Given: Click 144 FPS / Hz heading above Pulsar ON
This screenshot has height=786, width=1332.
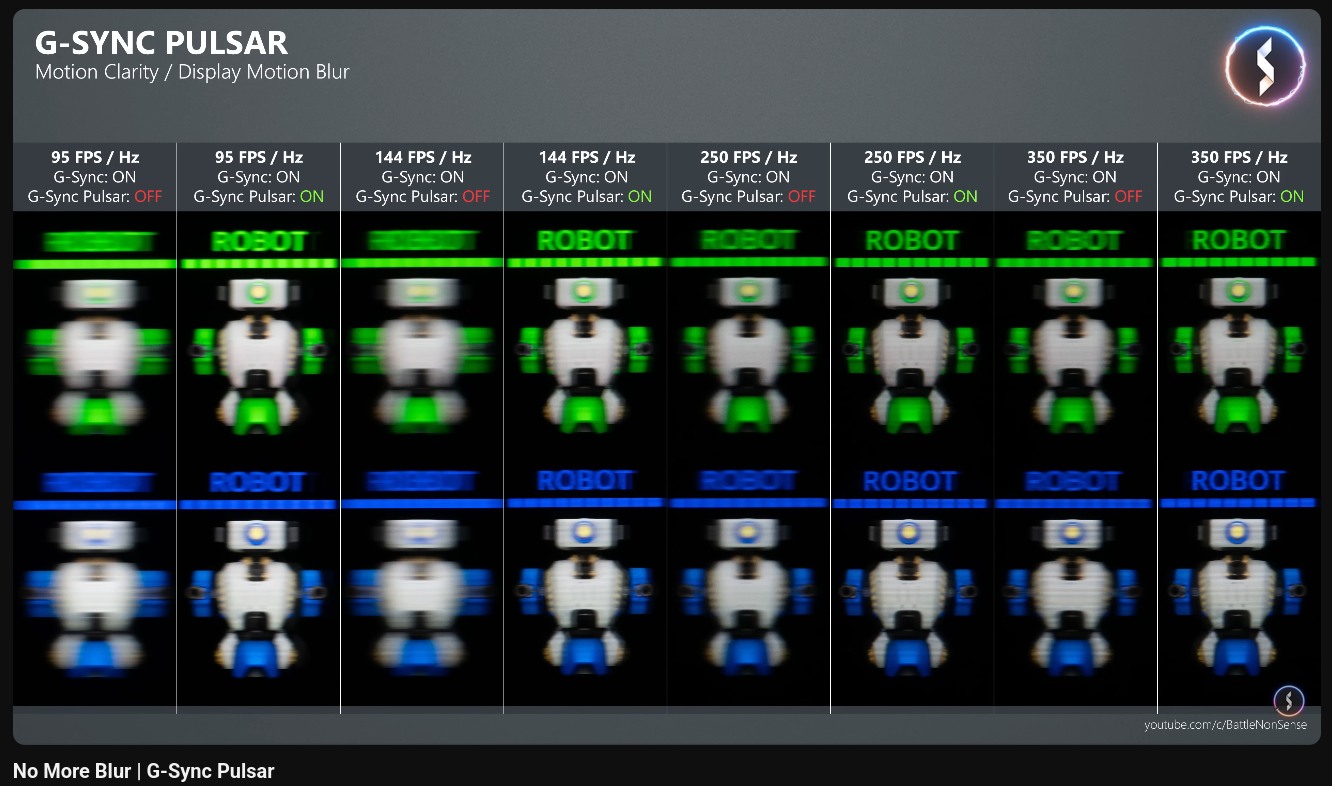Looking at the screenshot, I should point(587,157).
